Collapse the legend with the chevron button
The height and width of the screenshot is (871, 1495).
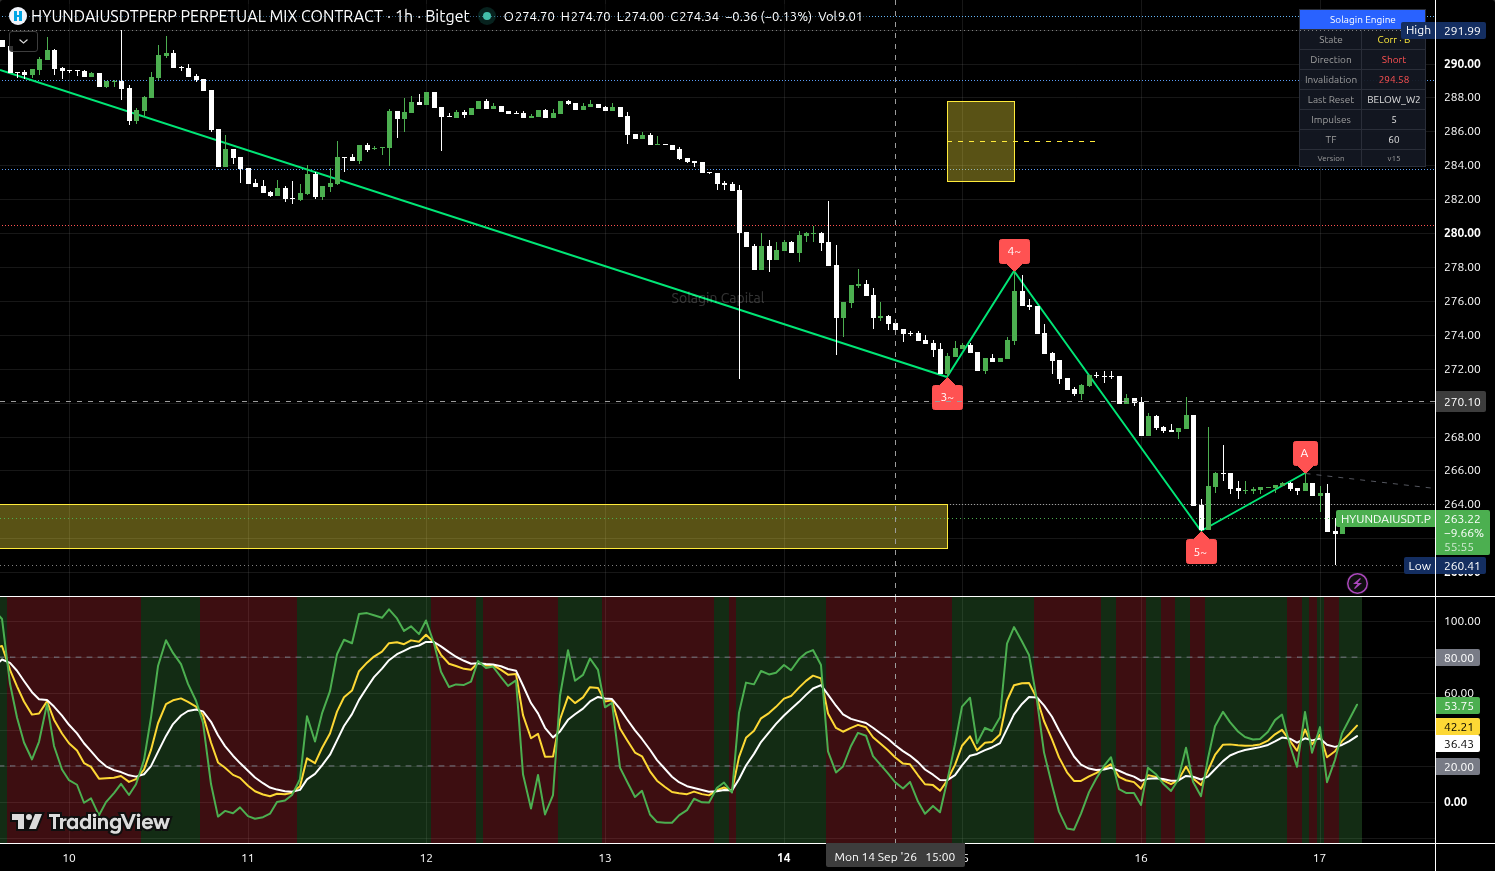tap(22, 42)
